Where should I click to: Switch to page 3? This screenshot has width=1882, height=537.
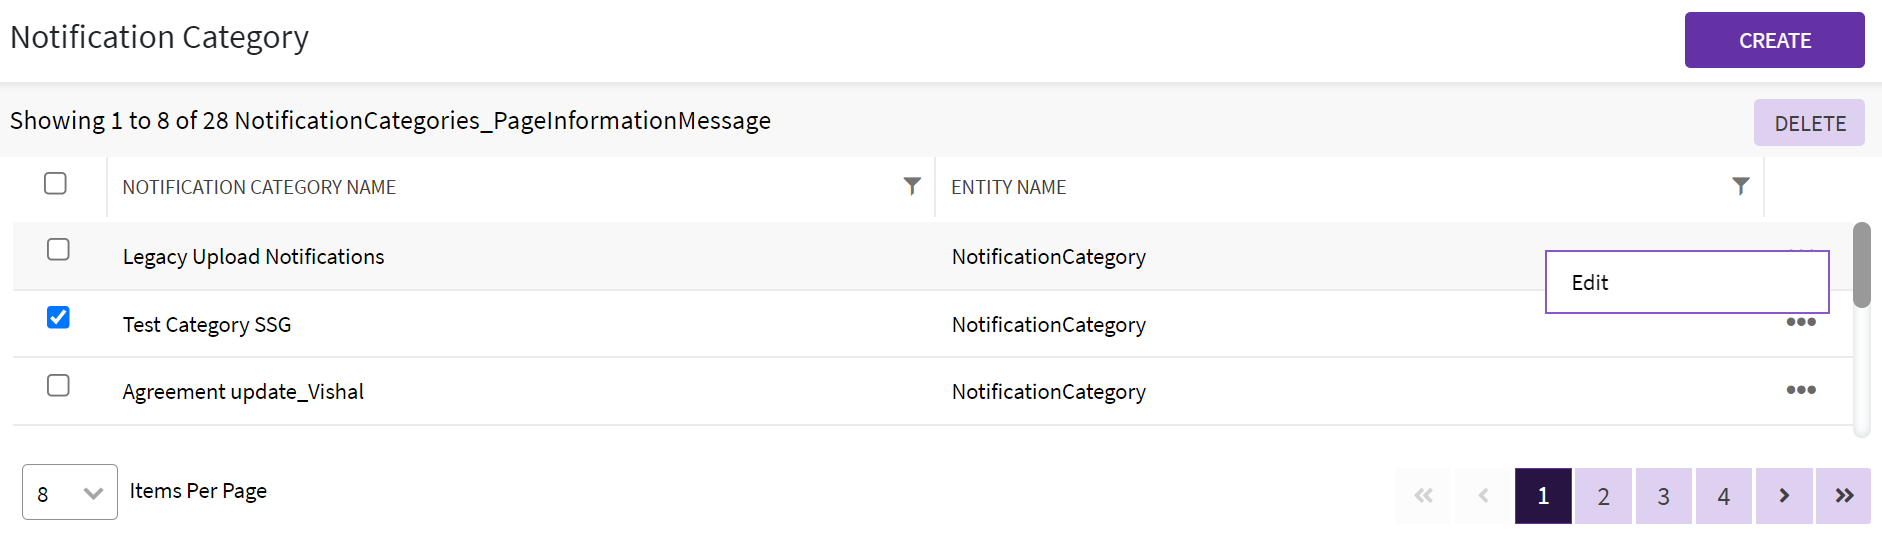(1663, 496)
